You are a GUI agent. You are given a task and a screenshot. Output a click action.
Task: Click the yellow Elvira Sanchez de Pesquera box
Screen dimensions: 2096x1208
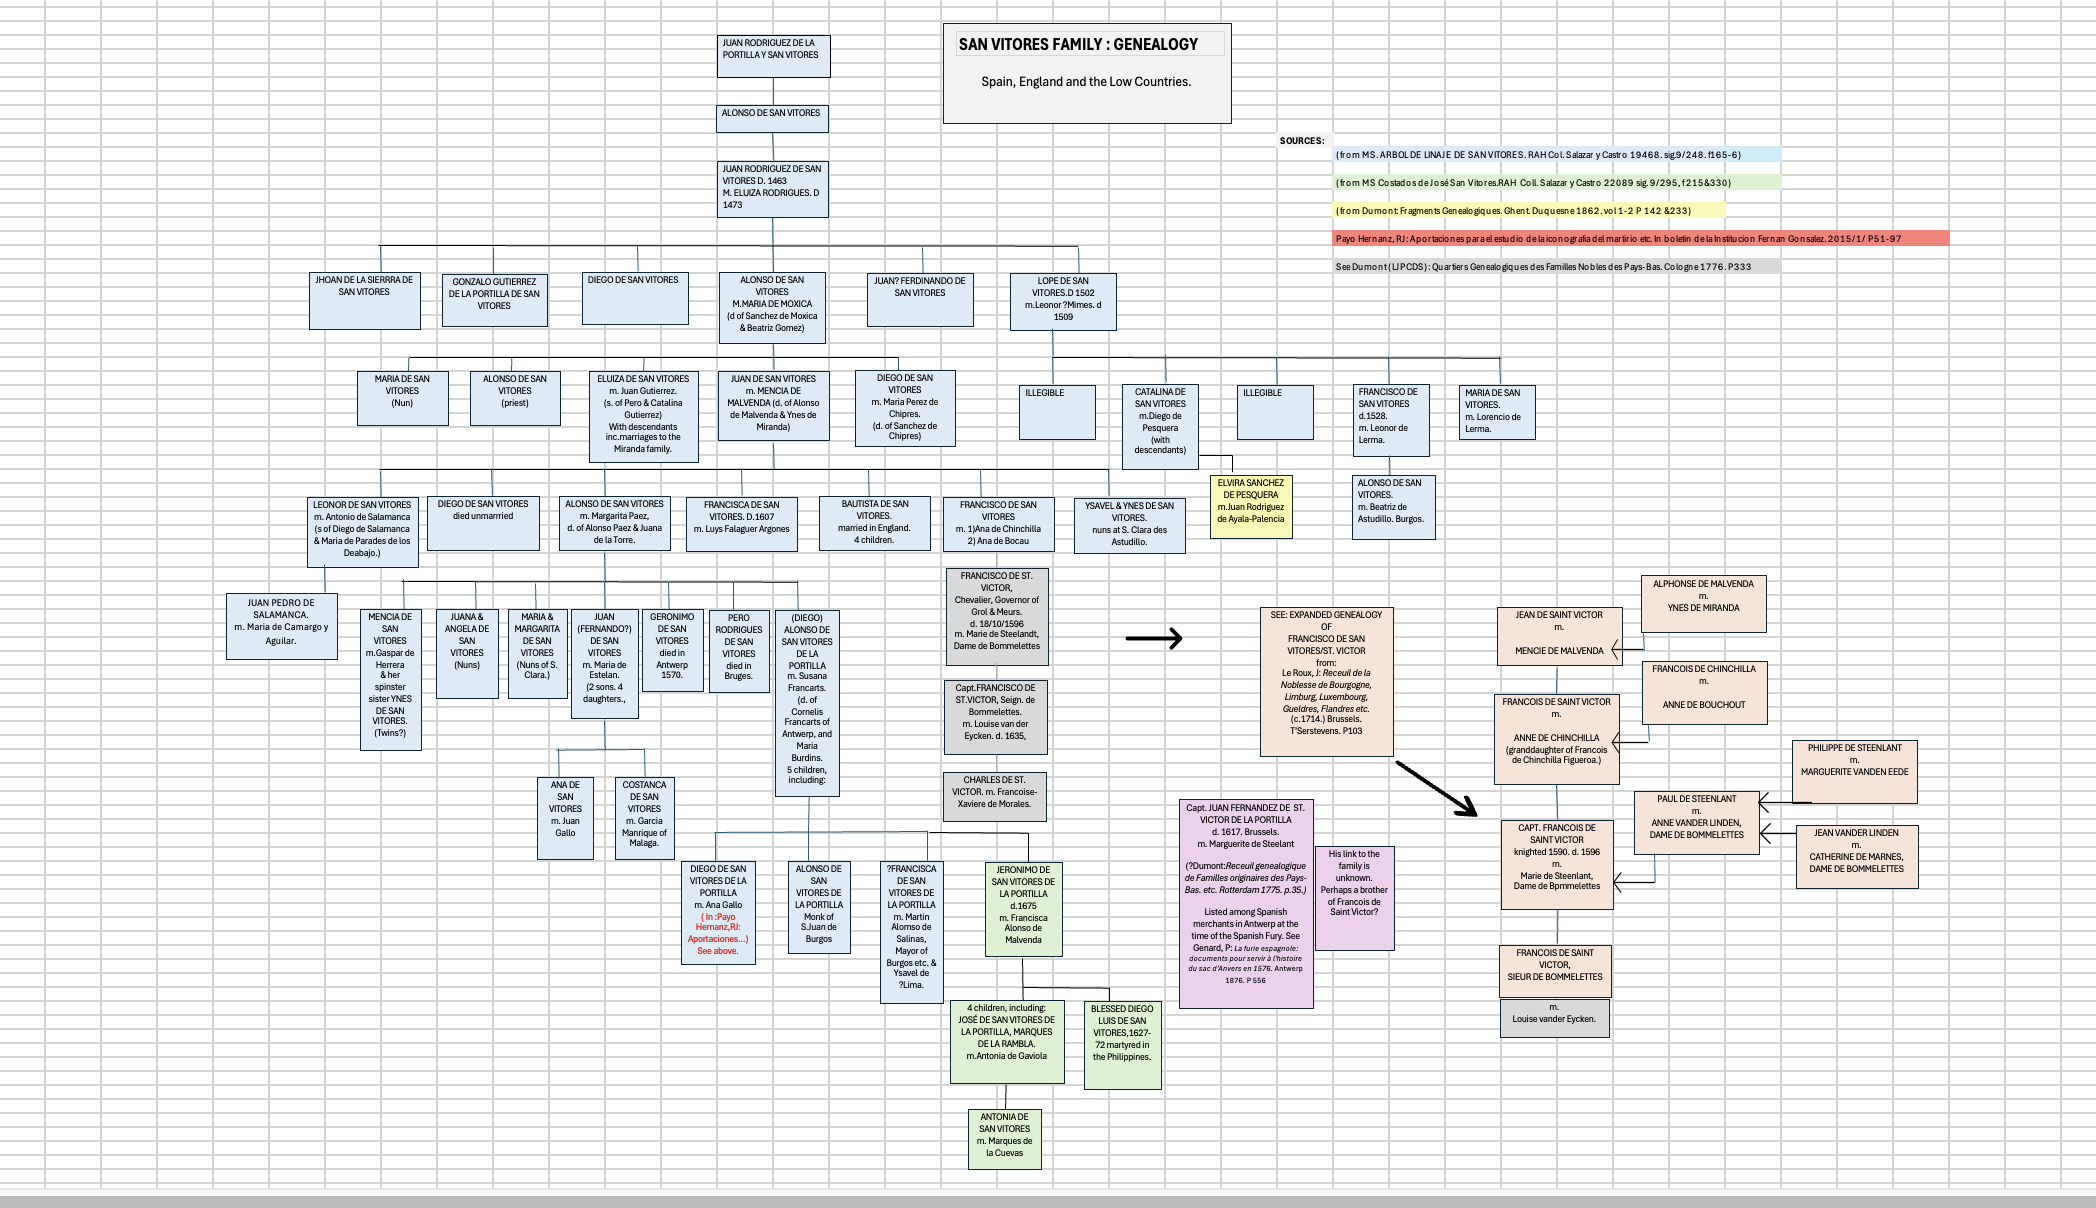pos(1250,506)
